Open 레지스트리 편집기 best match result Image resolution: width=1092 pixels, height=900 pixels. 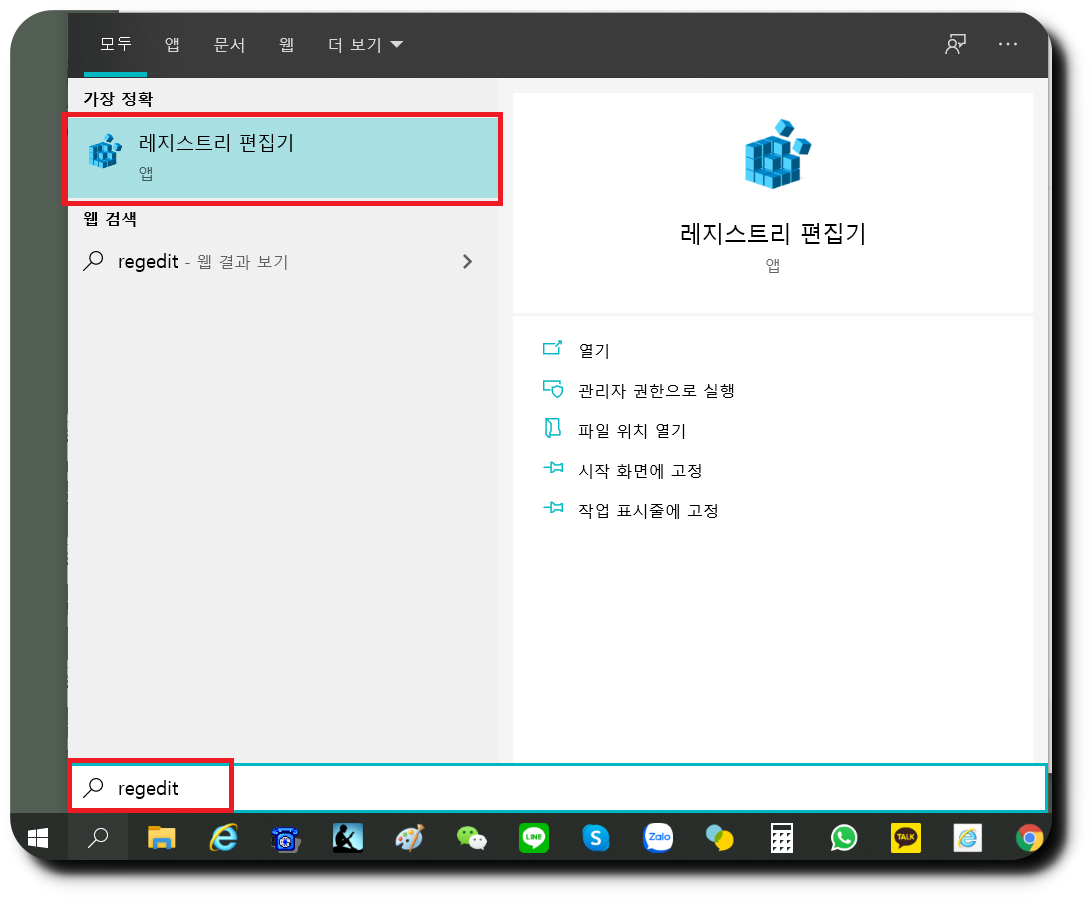click(283, 159)
